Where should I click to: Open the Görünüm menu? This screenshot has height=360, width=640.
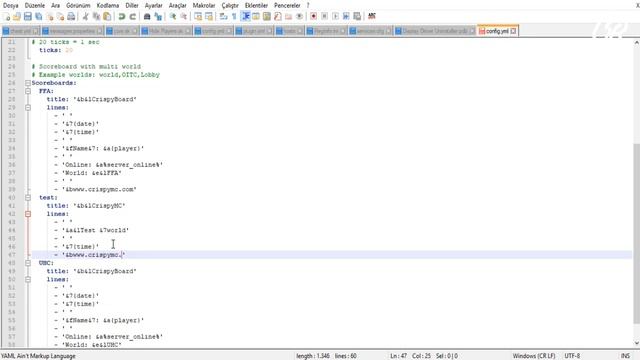[x=78, y=5]
